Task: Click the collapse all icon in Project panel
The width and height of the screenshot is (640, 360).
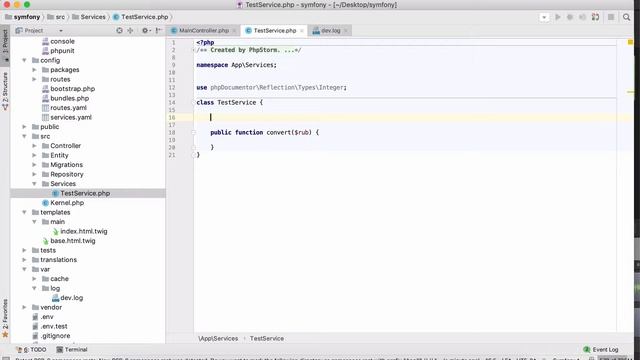Action: [130, 31]
